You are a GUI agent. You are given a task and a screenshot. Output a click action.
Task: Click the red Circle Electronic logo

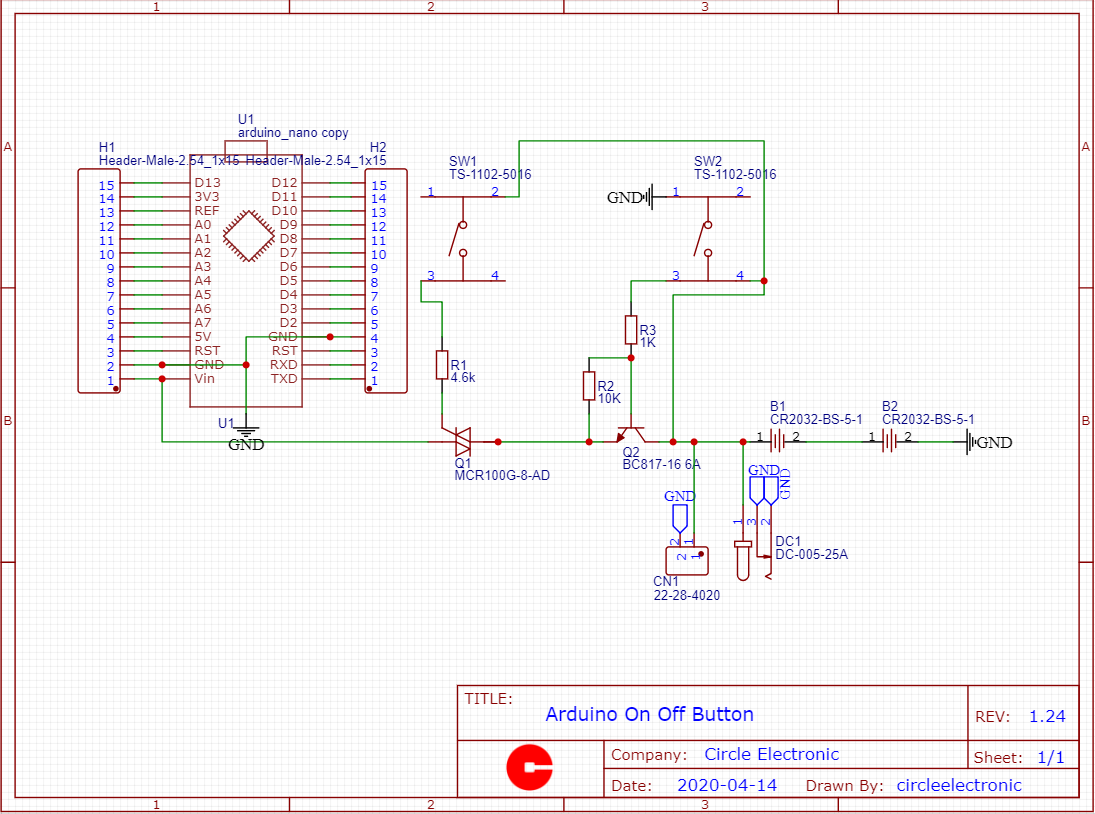532,763
